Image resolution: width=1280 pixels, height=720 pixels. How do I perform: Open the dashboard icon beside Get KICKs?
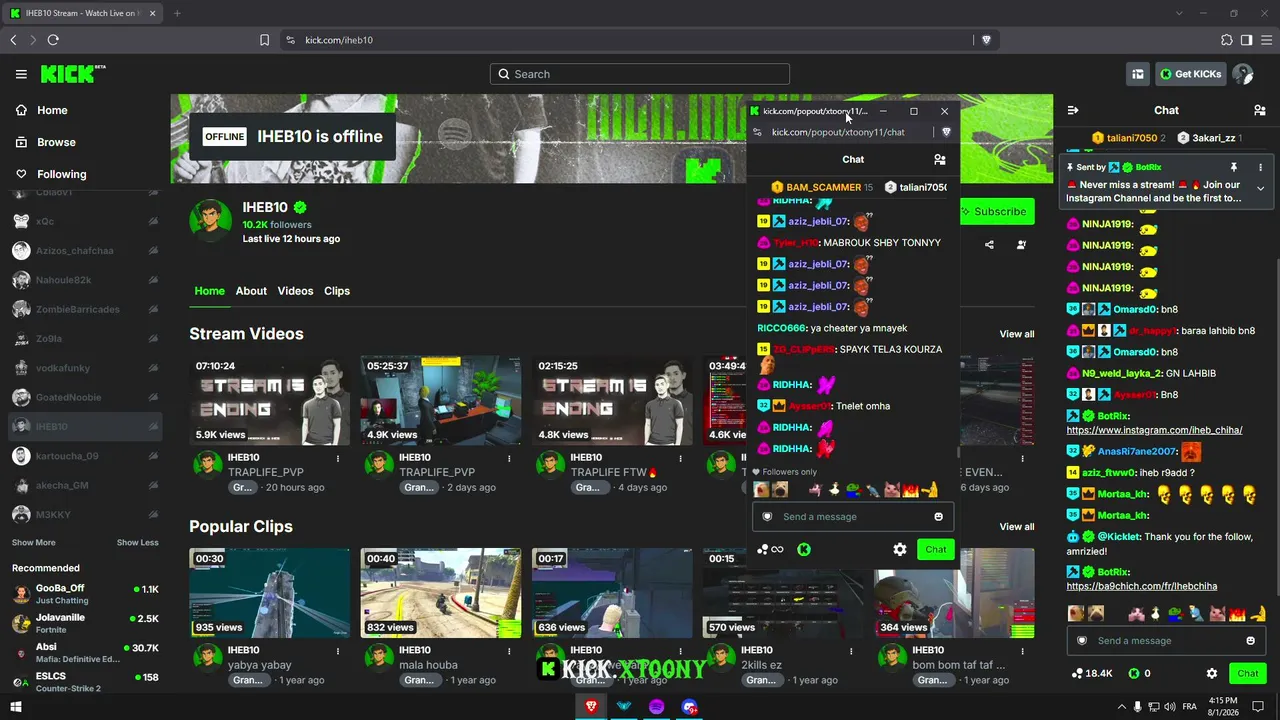pos(1137,74)
